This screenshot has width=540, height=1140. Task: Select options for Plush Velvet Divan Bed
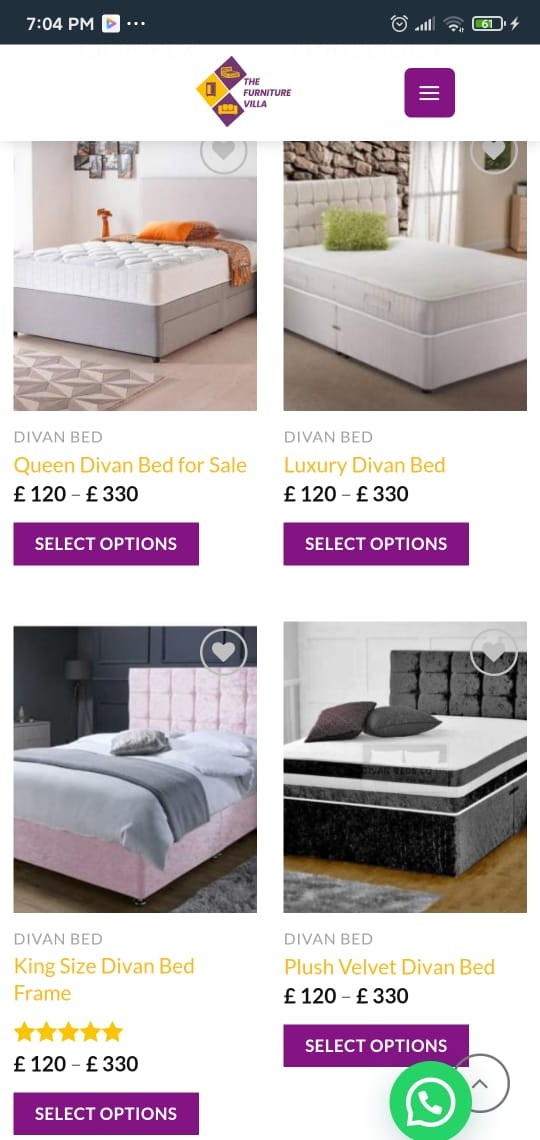pos(376,1045)
